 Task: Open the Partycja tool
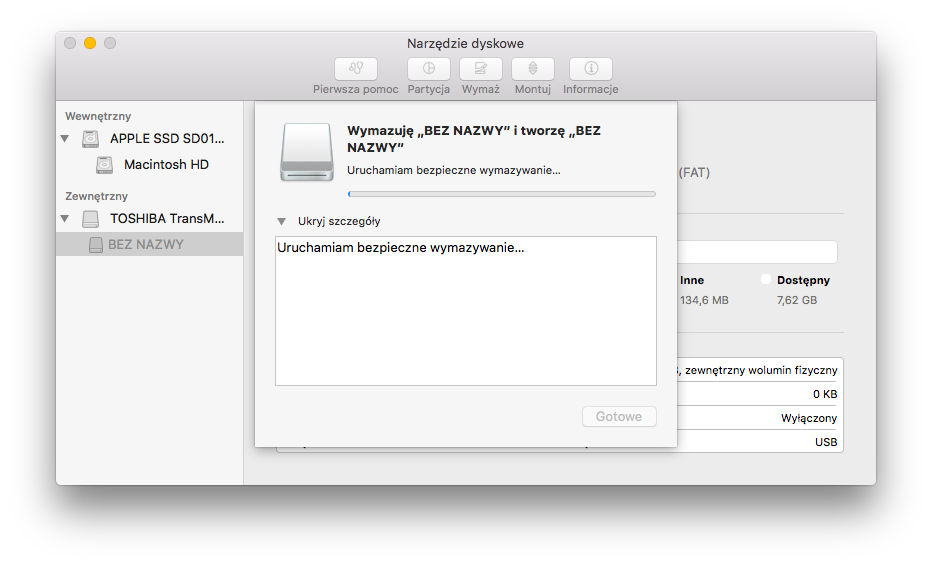(x=428, y=69)
